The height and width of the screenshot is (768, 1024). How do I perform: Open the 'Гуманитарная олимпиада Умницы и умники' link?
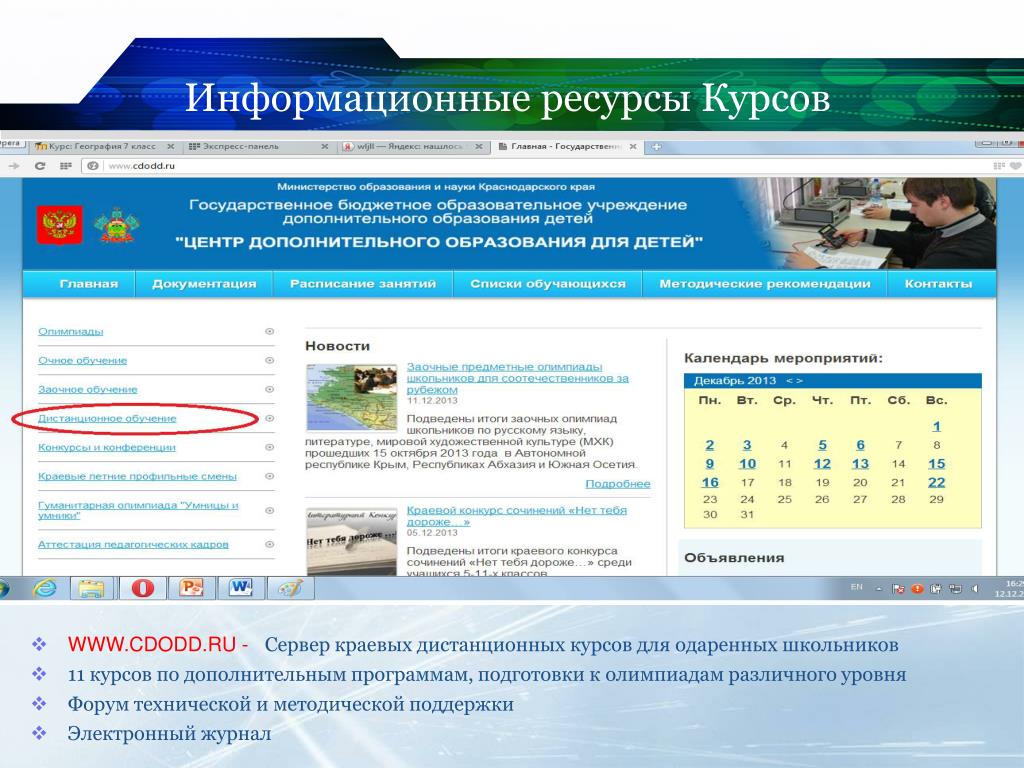tap(138, 510)
